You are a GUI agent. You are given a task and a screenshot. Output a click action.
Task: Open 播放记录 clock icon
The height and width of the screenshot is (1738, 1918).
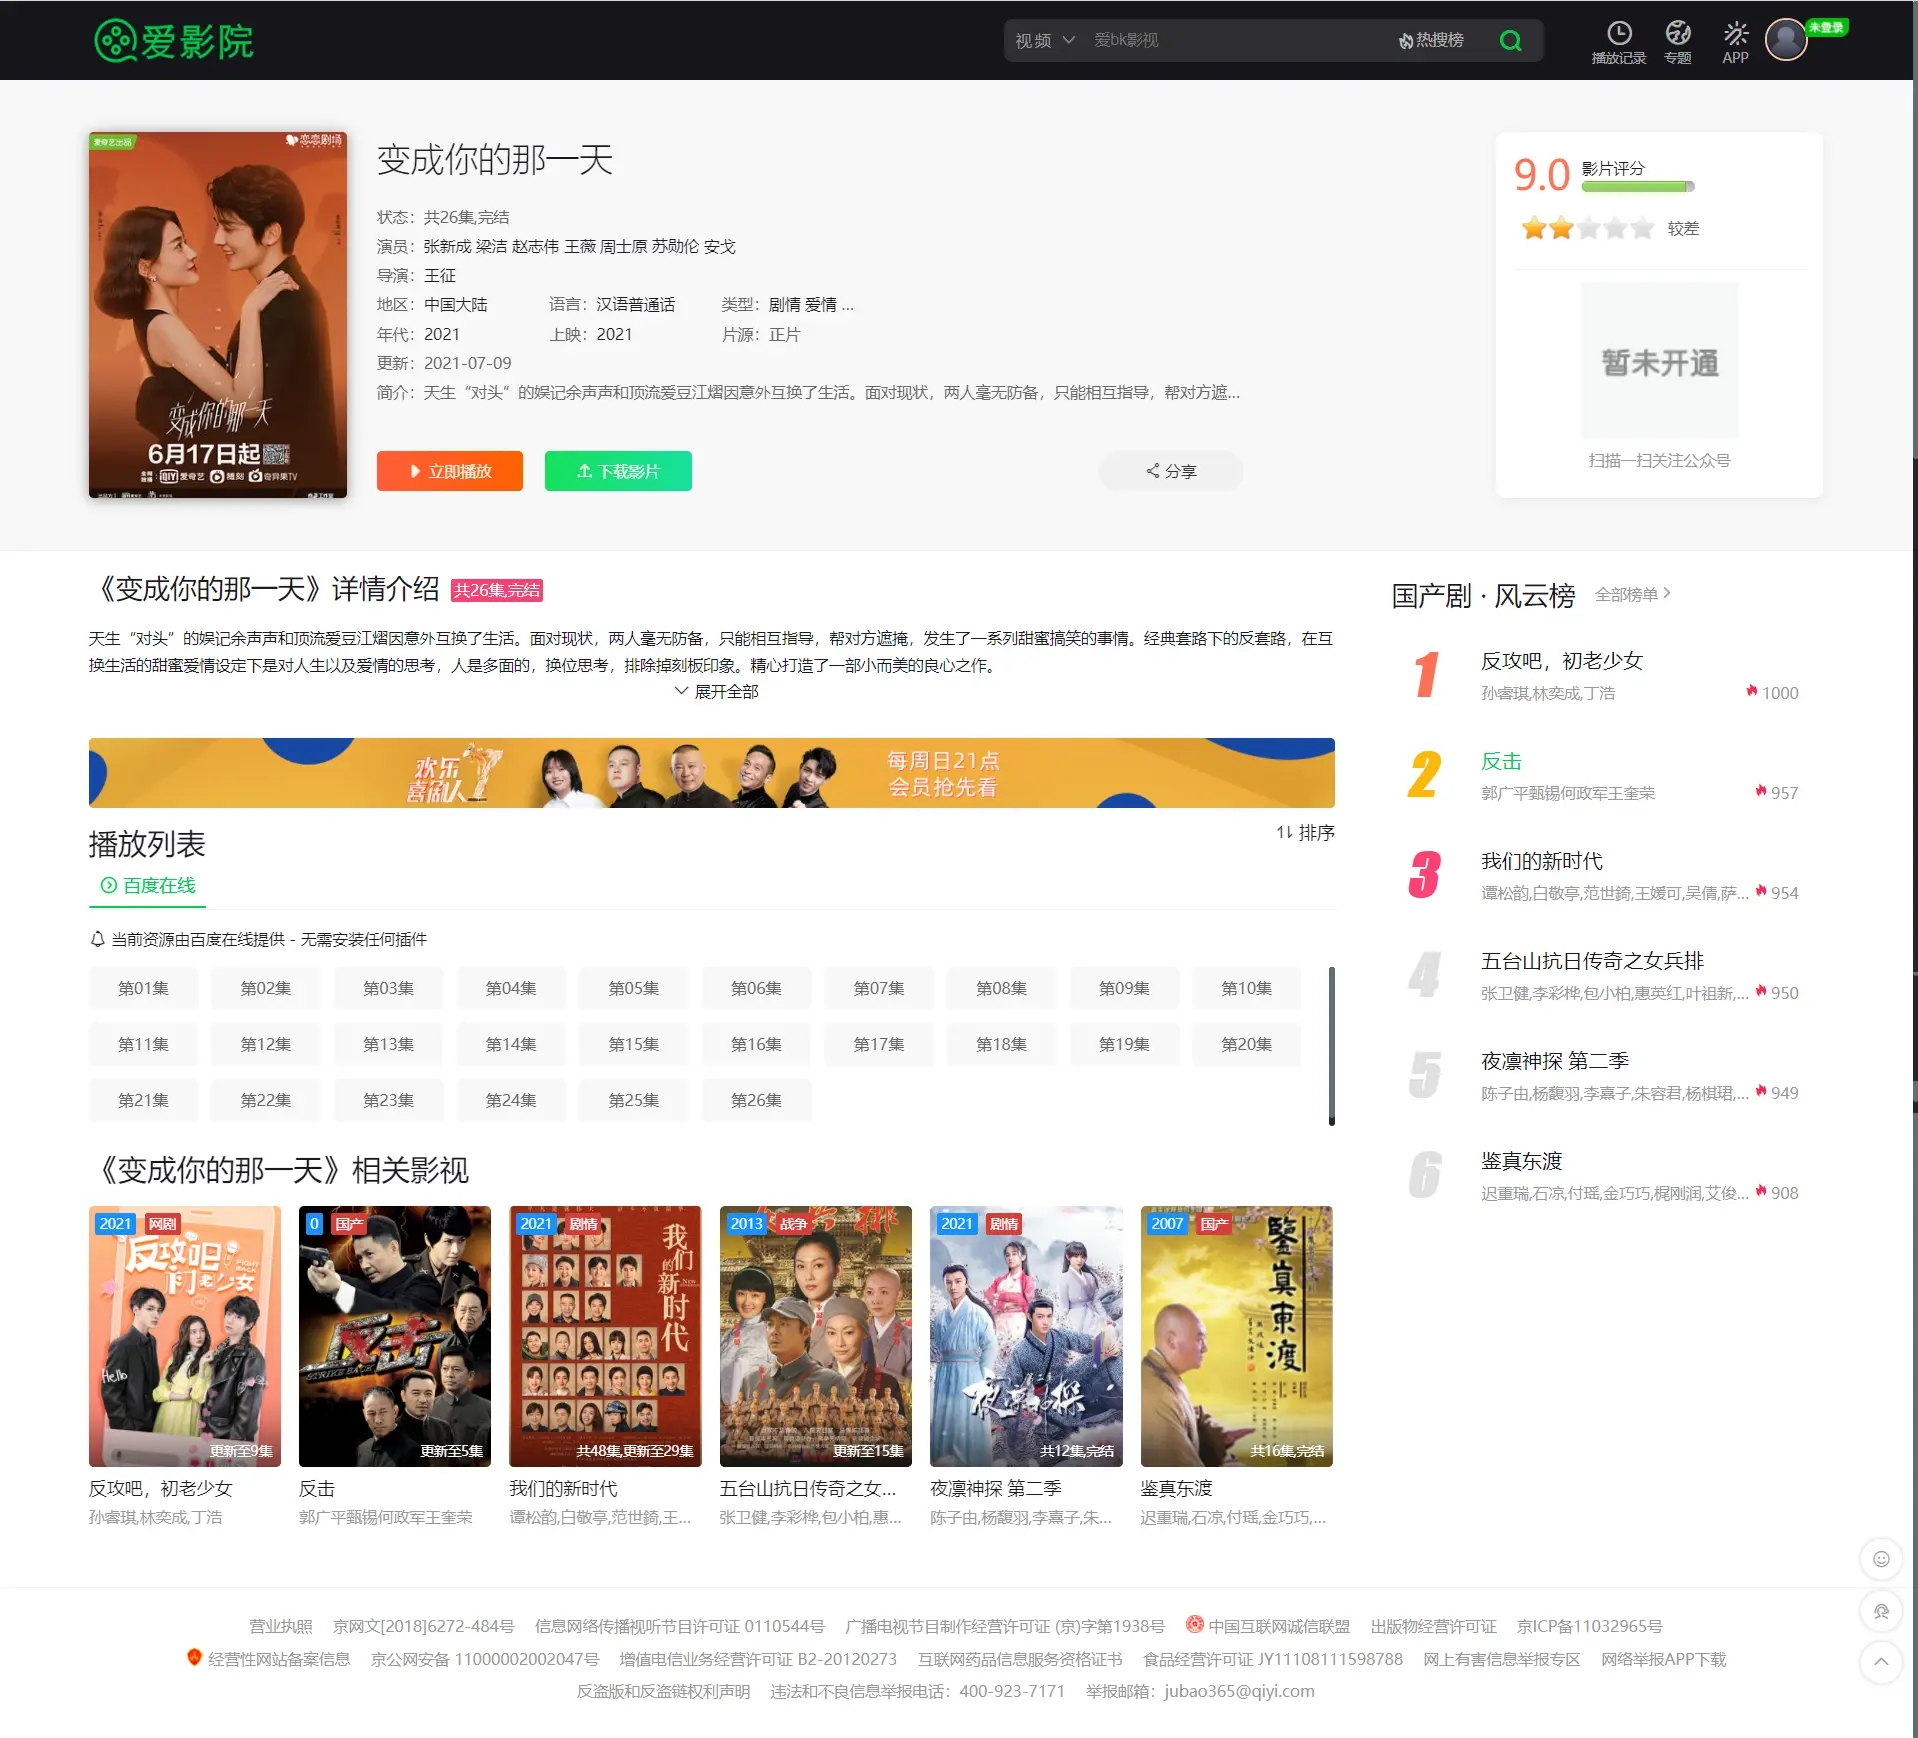click(x=1619, y=33)
